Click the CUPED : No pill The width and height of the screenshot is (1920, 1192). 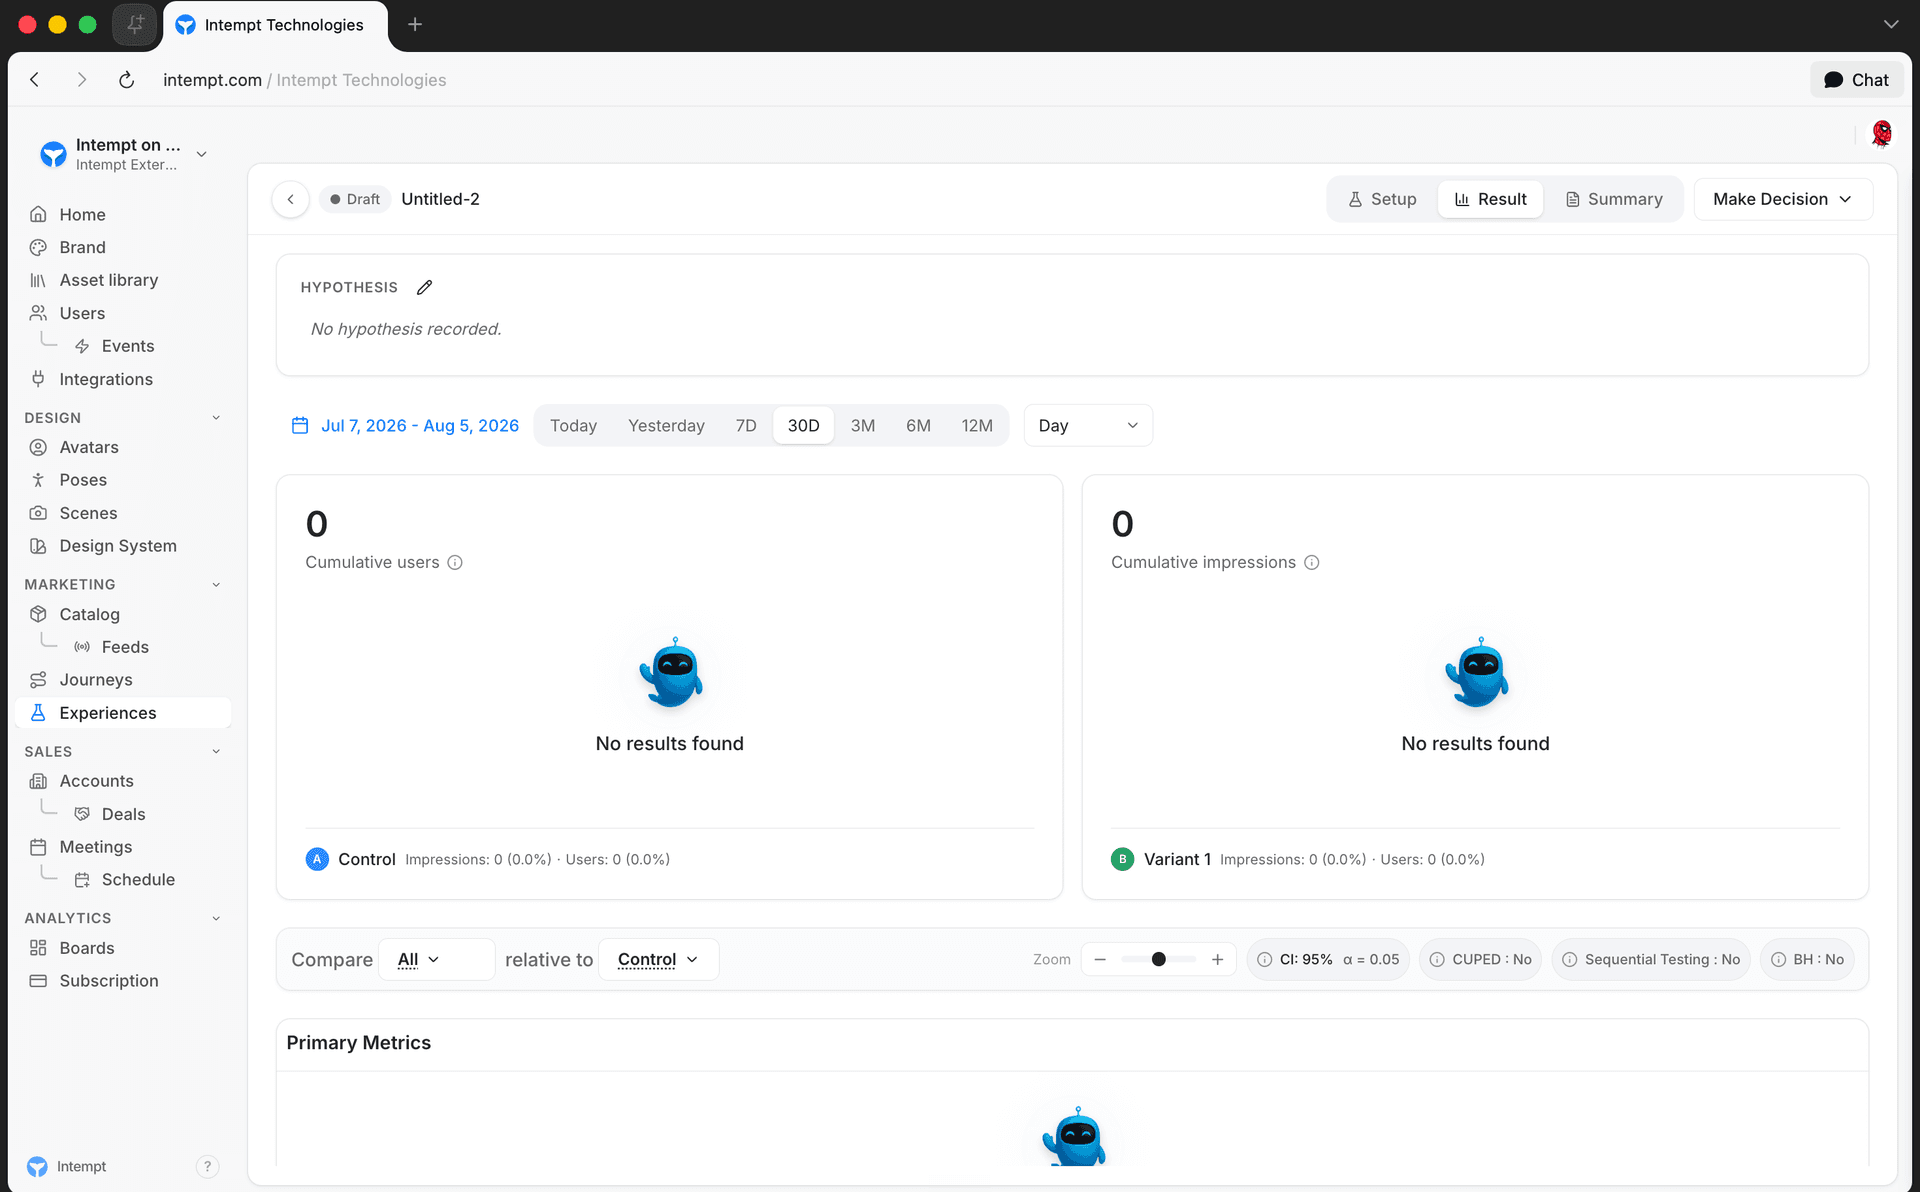click(x=1481, y=959)
